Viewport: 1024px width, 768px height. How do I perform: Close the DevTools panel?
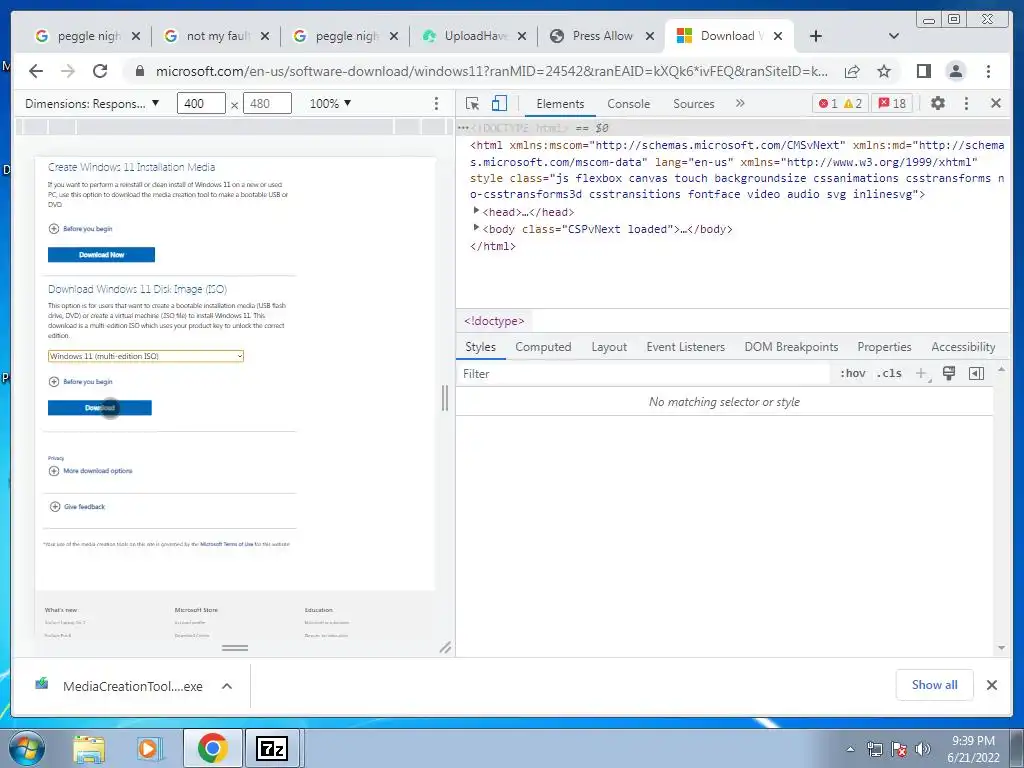tap(996, 103)
